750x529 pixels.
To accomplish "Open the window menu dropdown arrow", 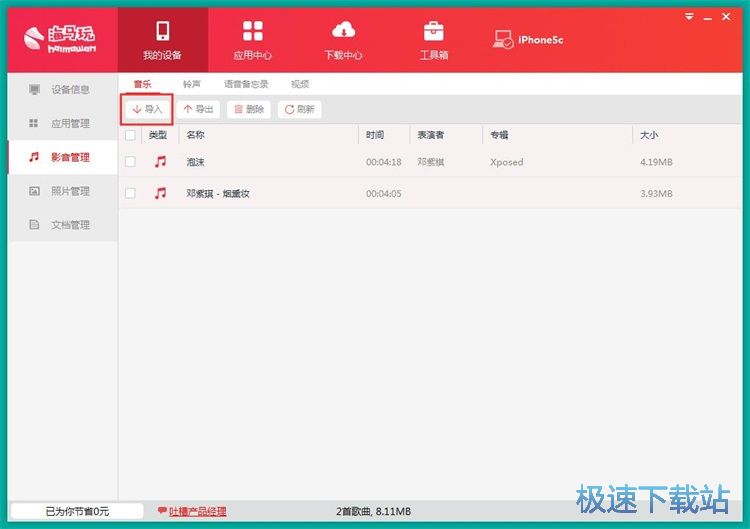I will [x=689, y=17].
